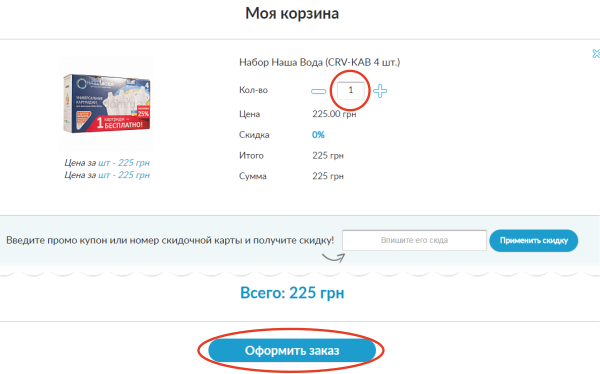Select the Сумма value 225 грн
This screenshot has height=374, width=600.
(328, 176)
